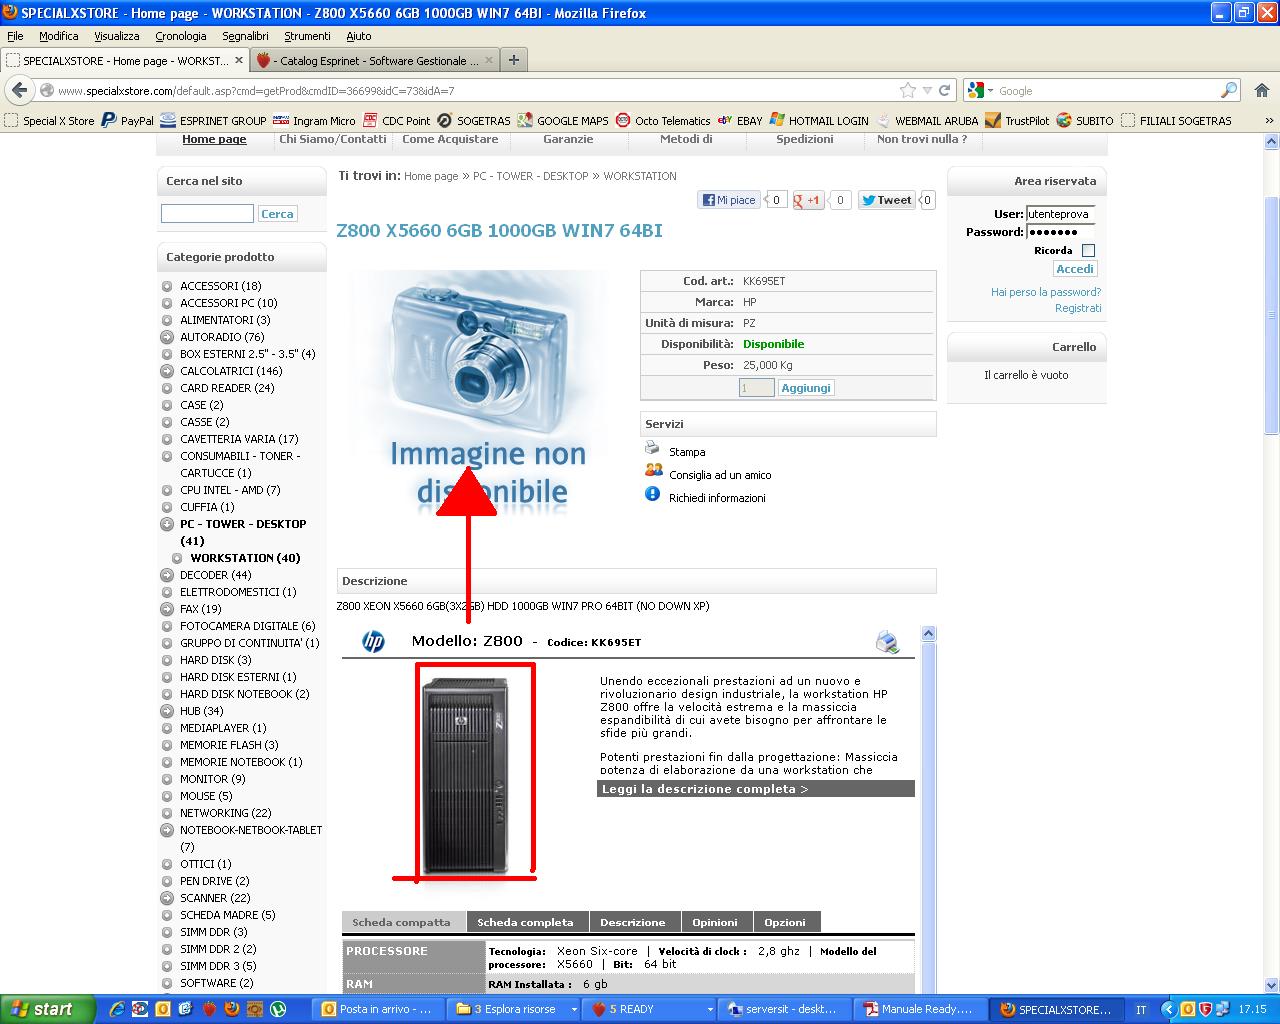Viewport: 1280px width, 1024px height.
Task: Open the Strumenti menu
Action: (x=307, y=36)
